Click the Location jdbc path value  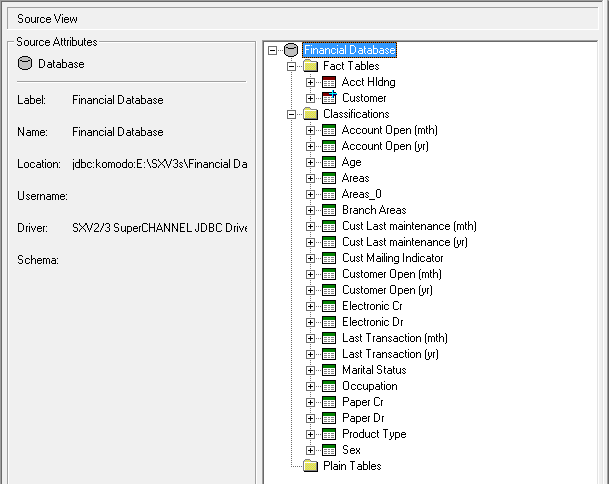click(x=159, y=164)
